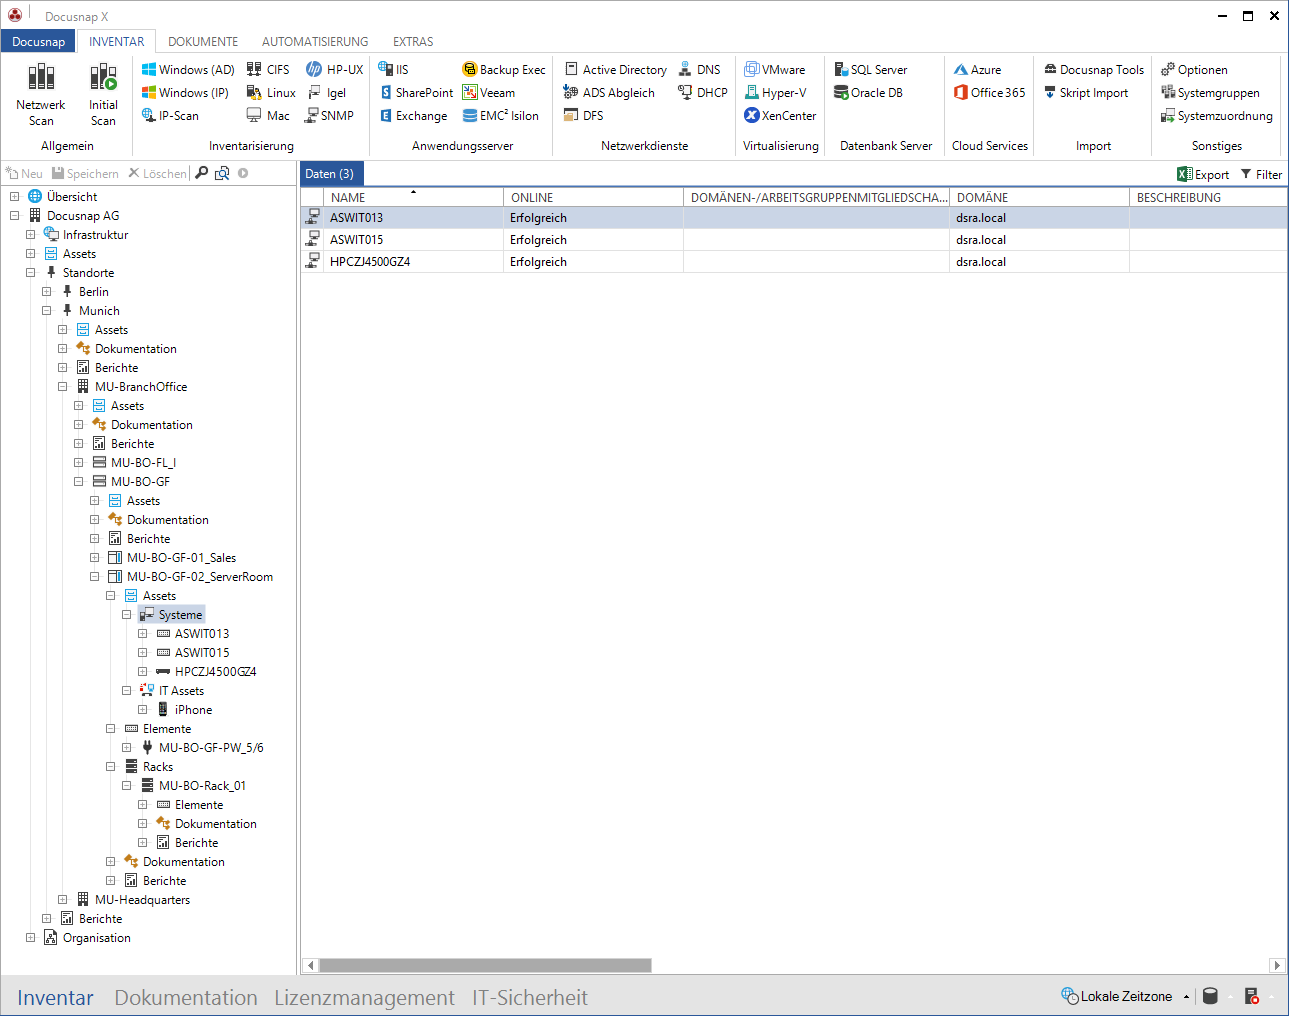Open the Hyper-V scan
The image size is (1289, 1016).
(x=775, y=93)
